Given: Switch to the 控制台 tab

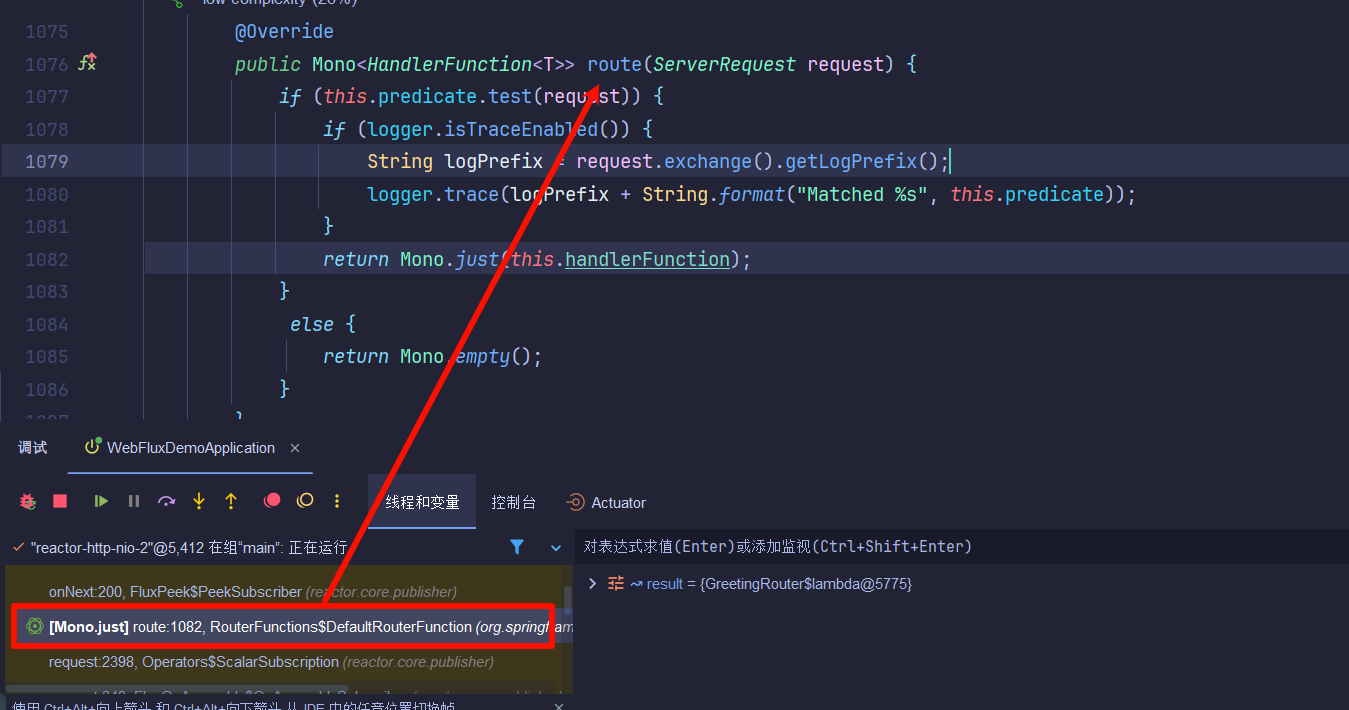Looking at the screenshot, I should (x=513, y=502).
